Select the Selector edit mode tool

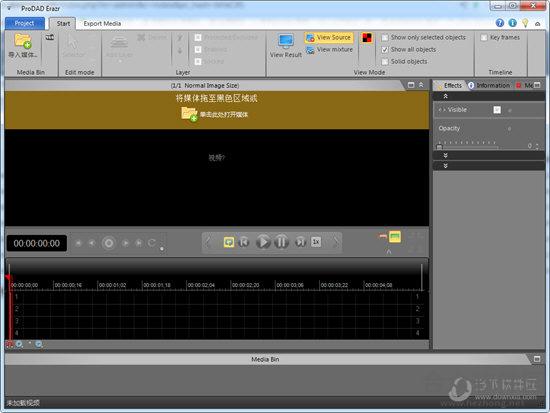point(73,46)
